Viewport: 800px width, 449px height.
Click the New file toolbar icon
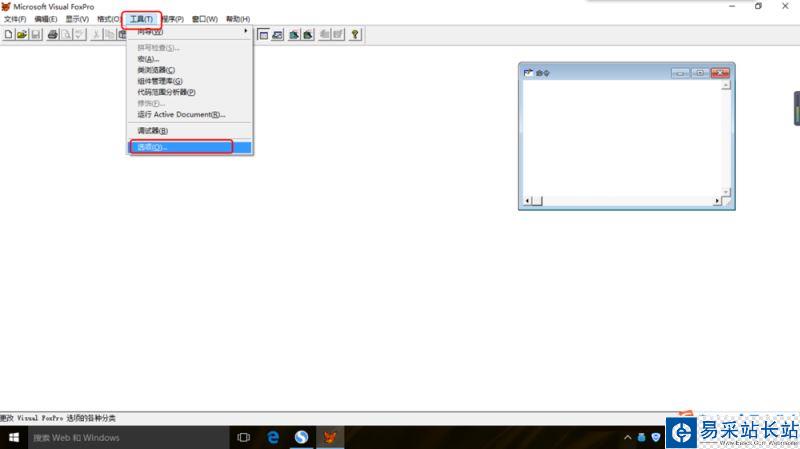click(x=9, y=35)
